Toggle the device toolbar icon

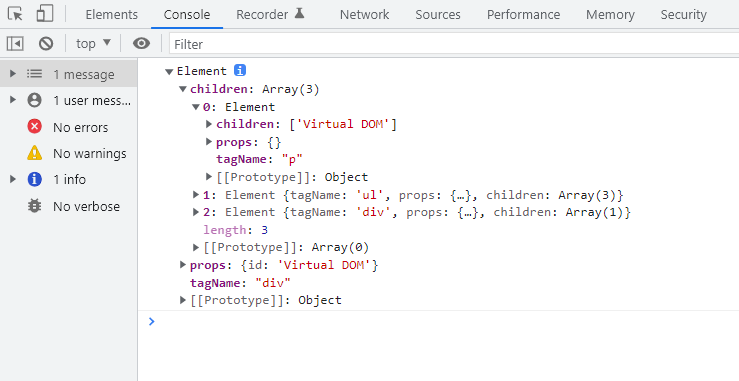pyautogui.click(x=45, y=14)
